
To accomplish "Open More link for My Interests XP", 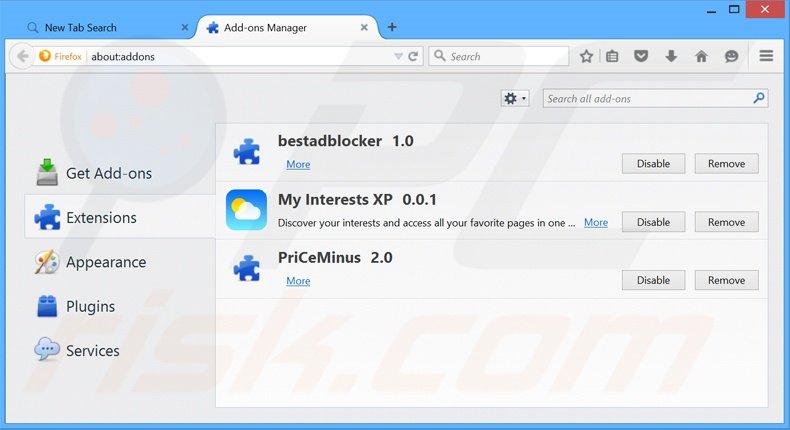I will [x=596, y=222].
